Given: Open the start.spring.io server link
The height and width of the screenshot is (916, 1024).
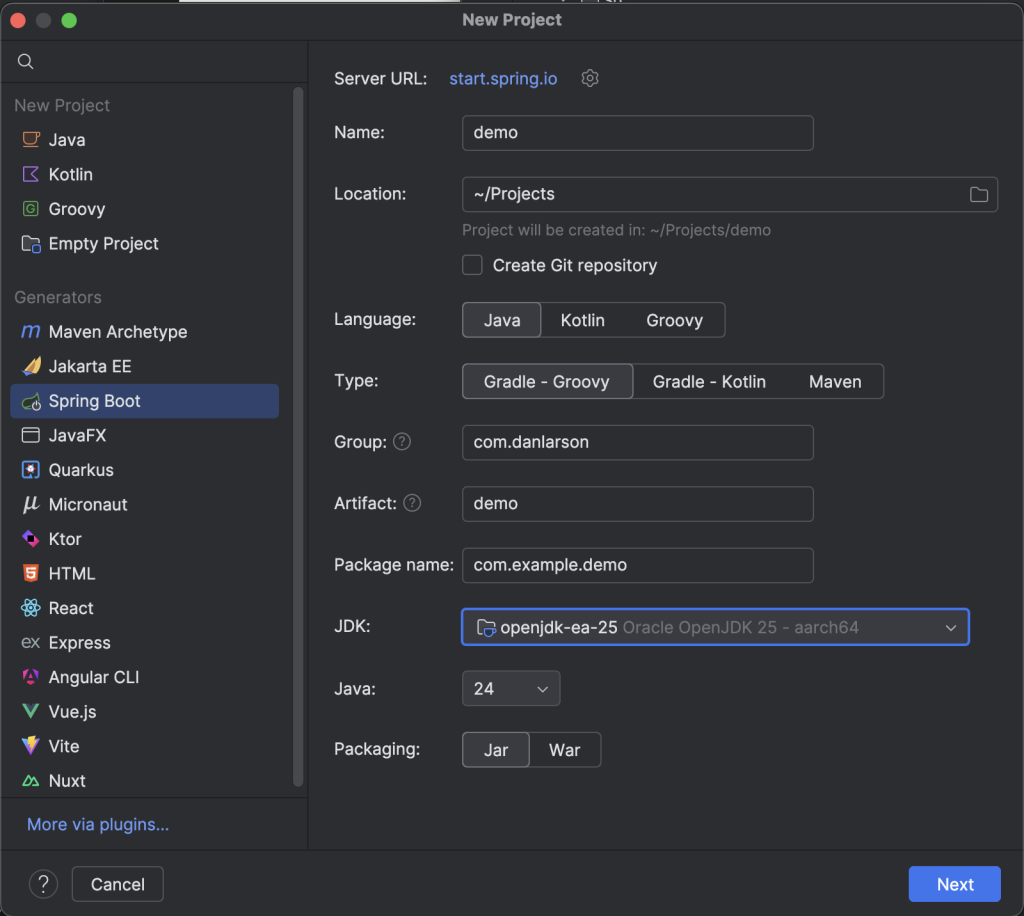Looking at the screenshot, I should (503, 78).
